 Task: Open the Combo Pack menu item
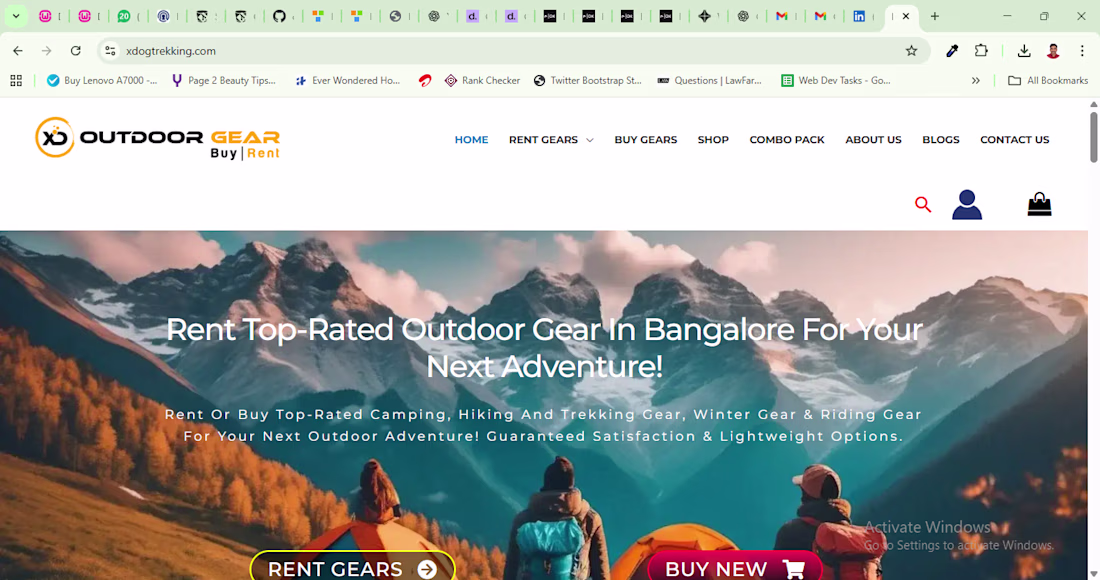point(786,140)
